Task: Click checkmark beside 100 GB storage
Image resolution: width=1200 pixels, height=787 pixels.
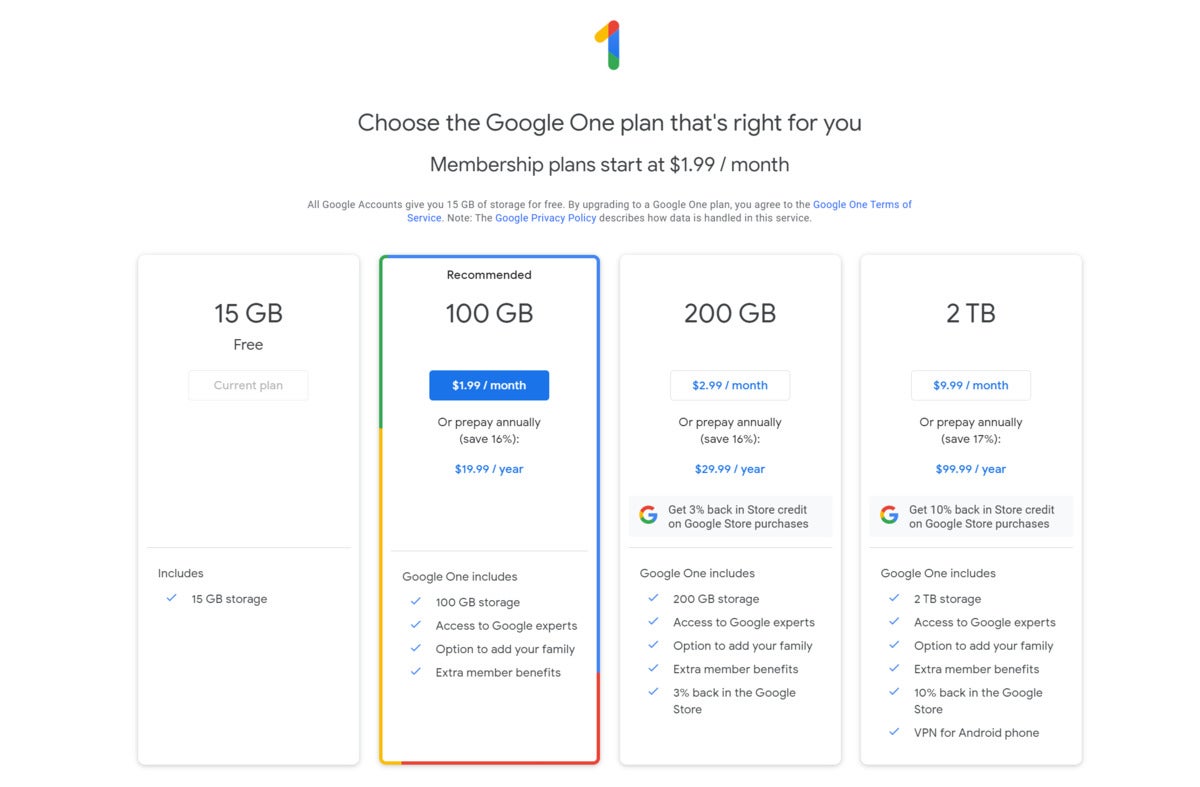Action: (x=415, y=601)
